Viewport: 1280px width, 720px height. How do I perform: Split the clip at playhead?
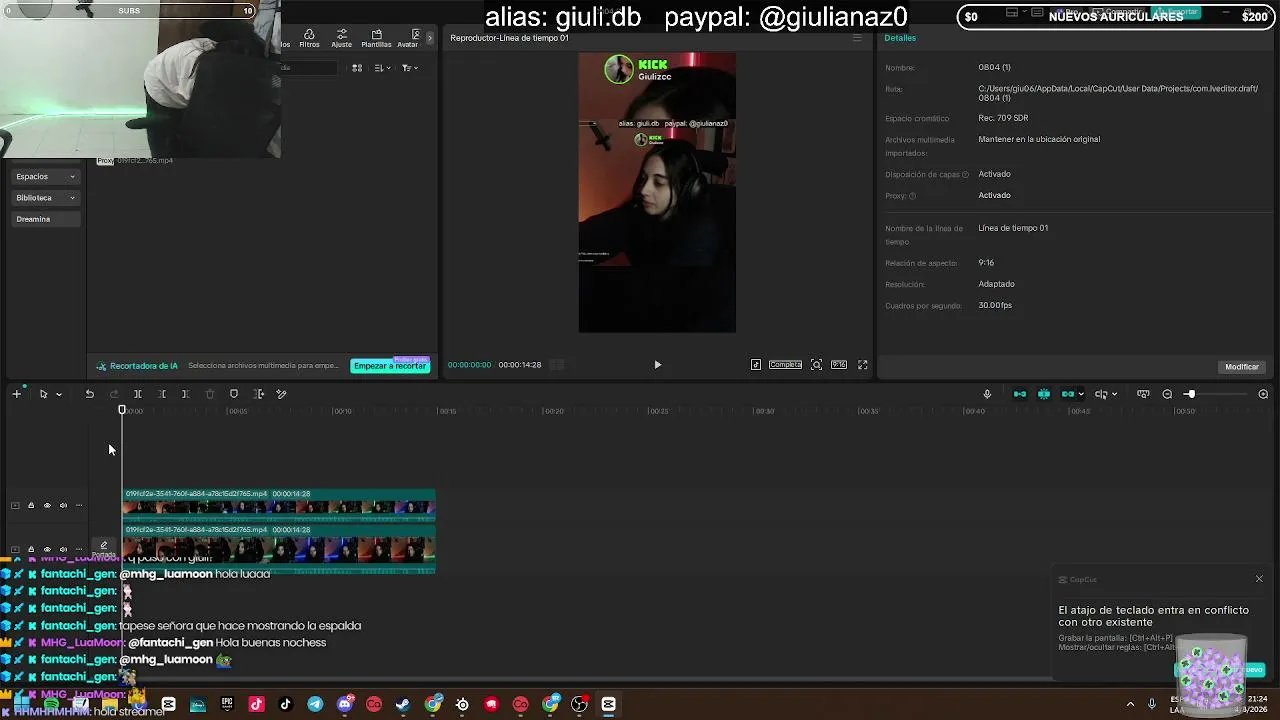[138, 394]
